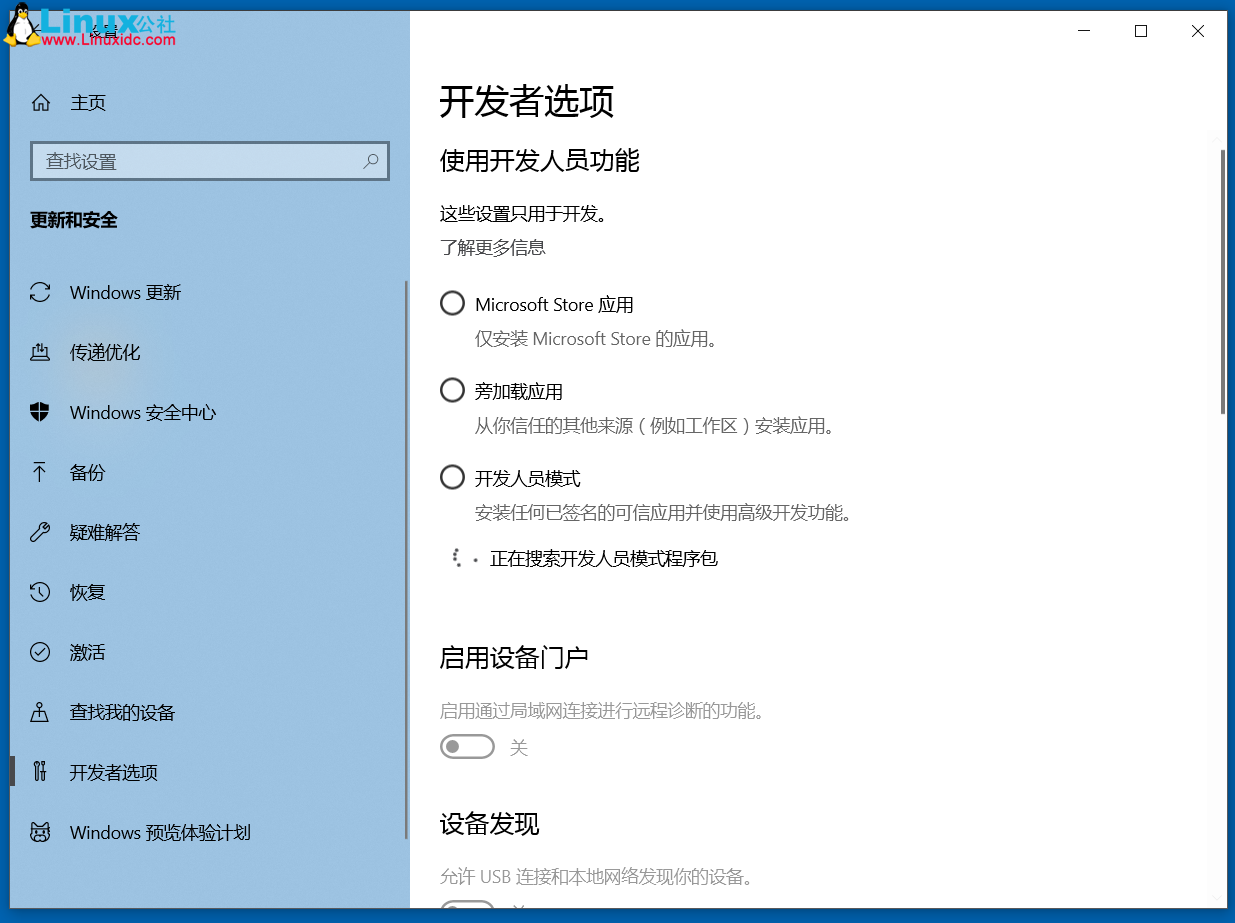Click the Windows 预览体验计划 cat icon

pos(40,832)
